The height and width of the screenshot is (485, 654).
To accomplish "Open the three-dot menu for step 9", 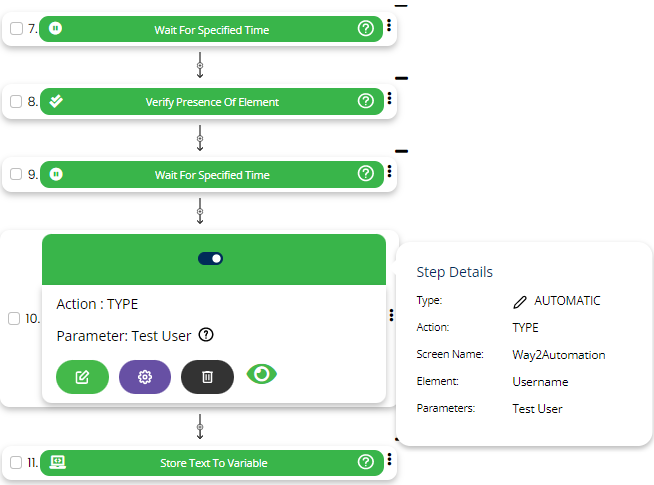I will click(389, 173).
